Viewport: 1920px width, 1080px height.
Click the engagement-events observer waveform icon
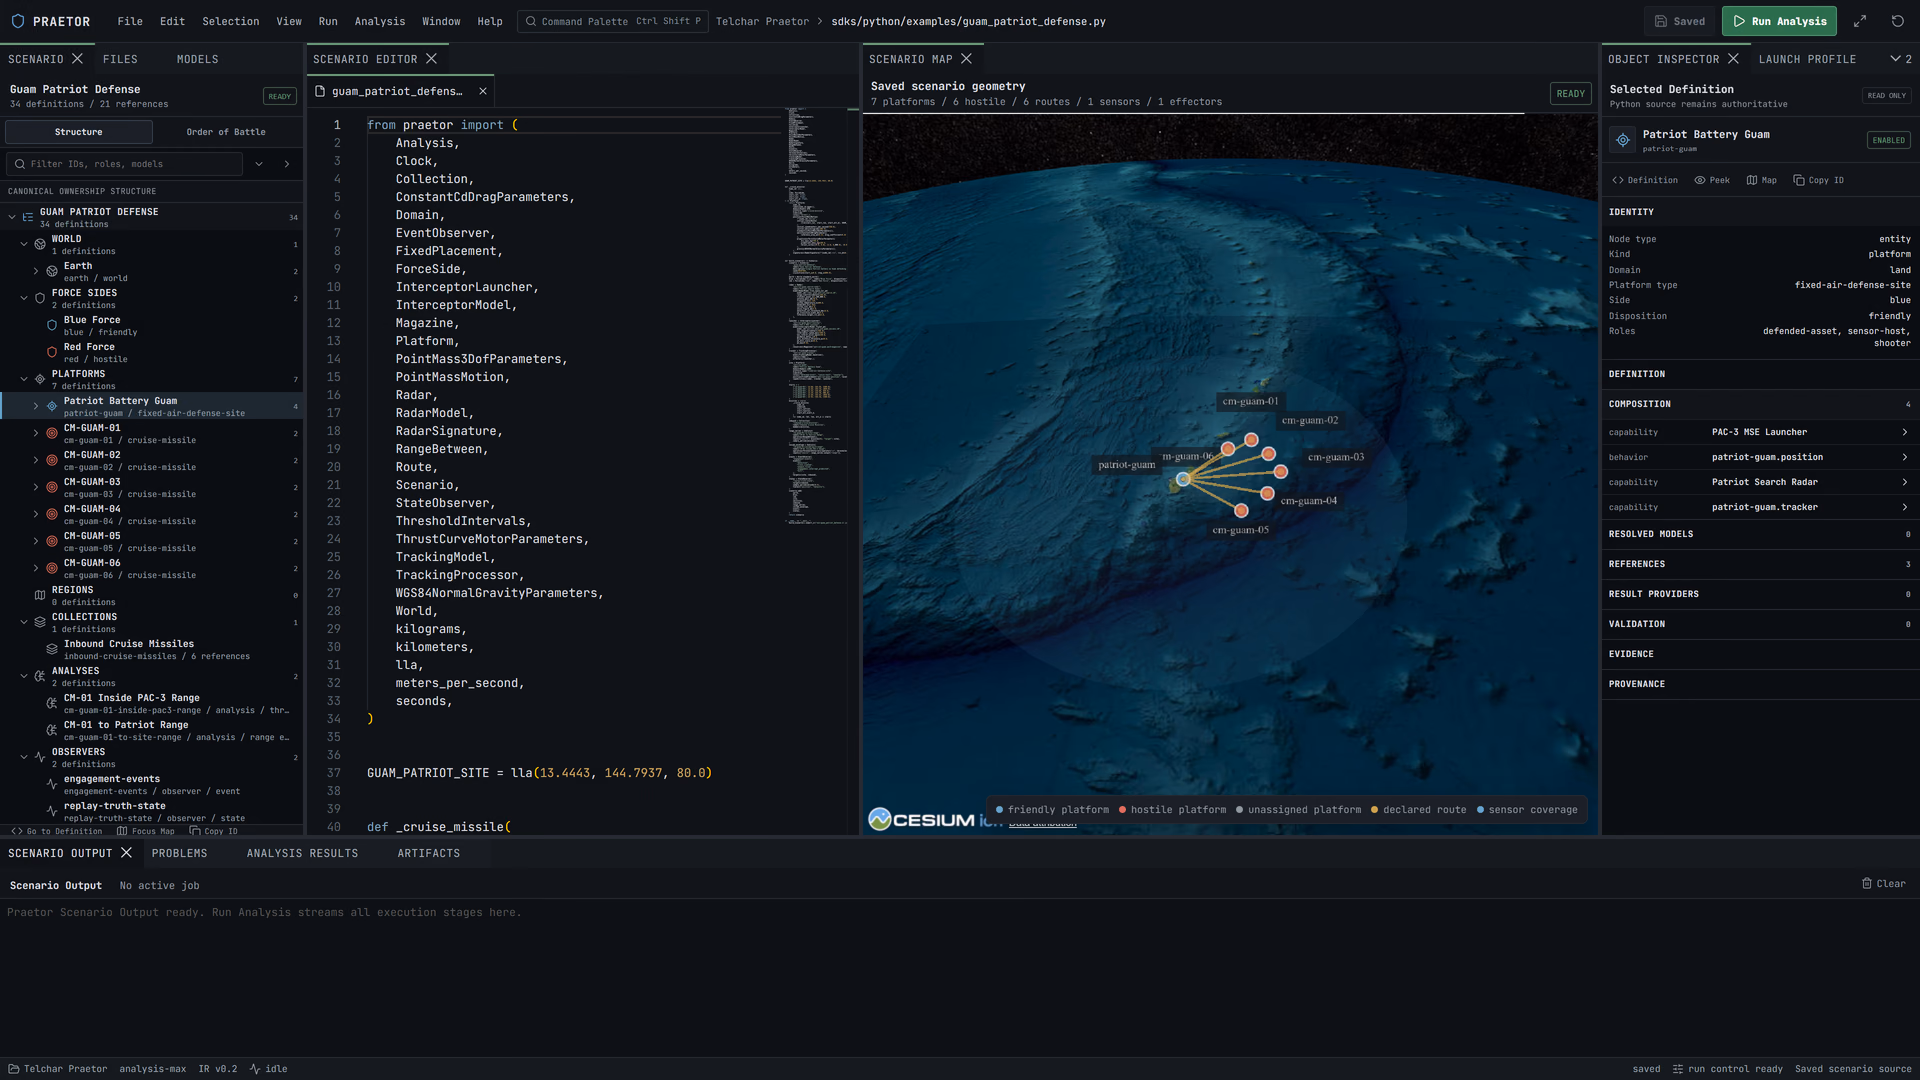click(x=52, y=784)
